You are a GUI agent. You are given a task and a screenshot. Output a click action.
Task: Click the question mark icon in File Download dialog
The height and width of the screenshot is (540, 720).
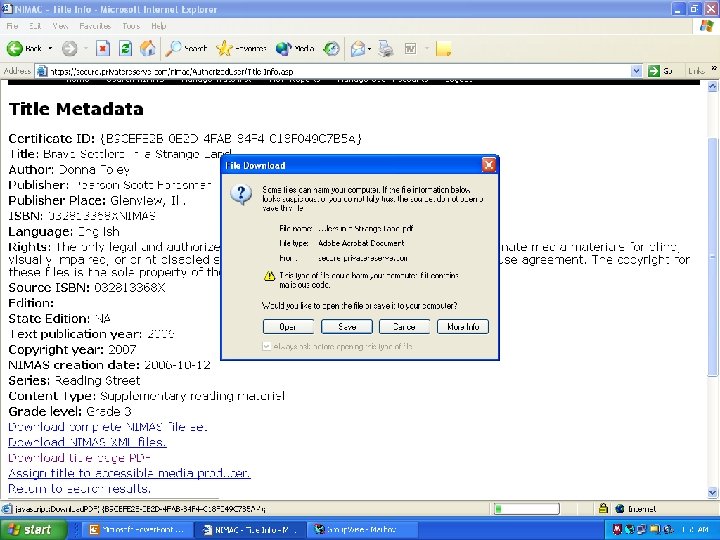pos(241,195)
